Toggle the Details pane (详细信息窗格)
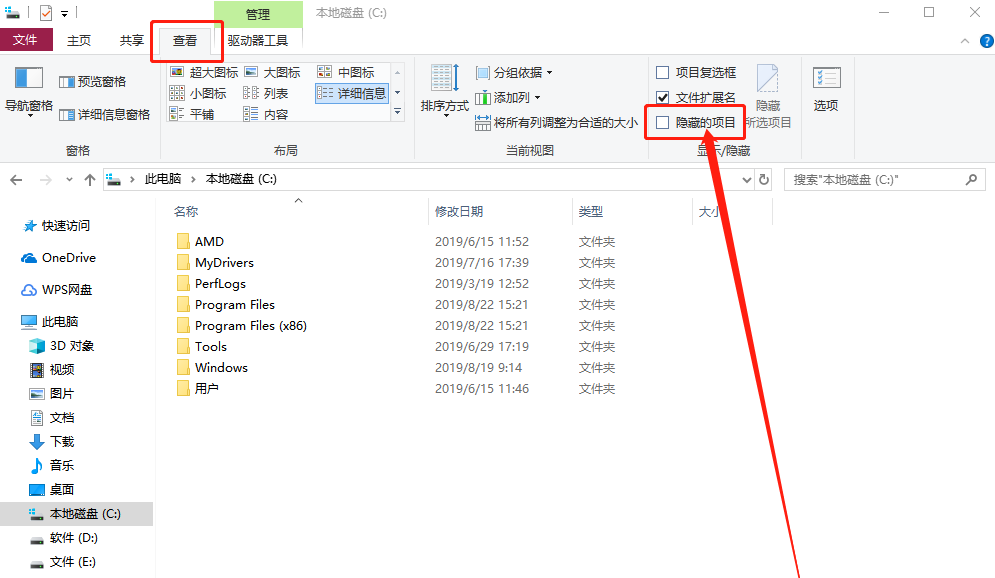 (x=105, y=115)
